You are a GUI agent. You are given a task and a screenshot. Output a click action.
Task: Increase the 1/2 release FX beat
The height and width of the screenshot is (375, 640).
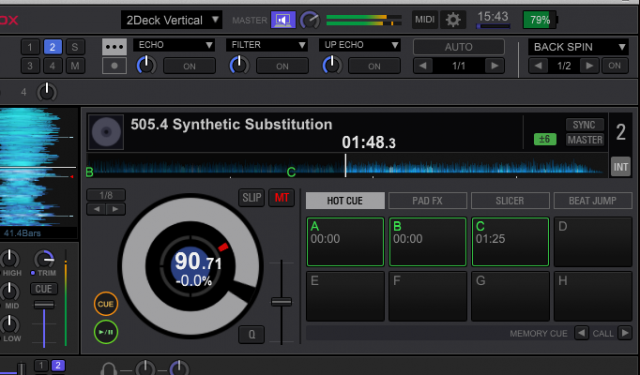point(589,66)
